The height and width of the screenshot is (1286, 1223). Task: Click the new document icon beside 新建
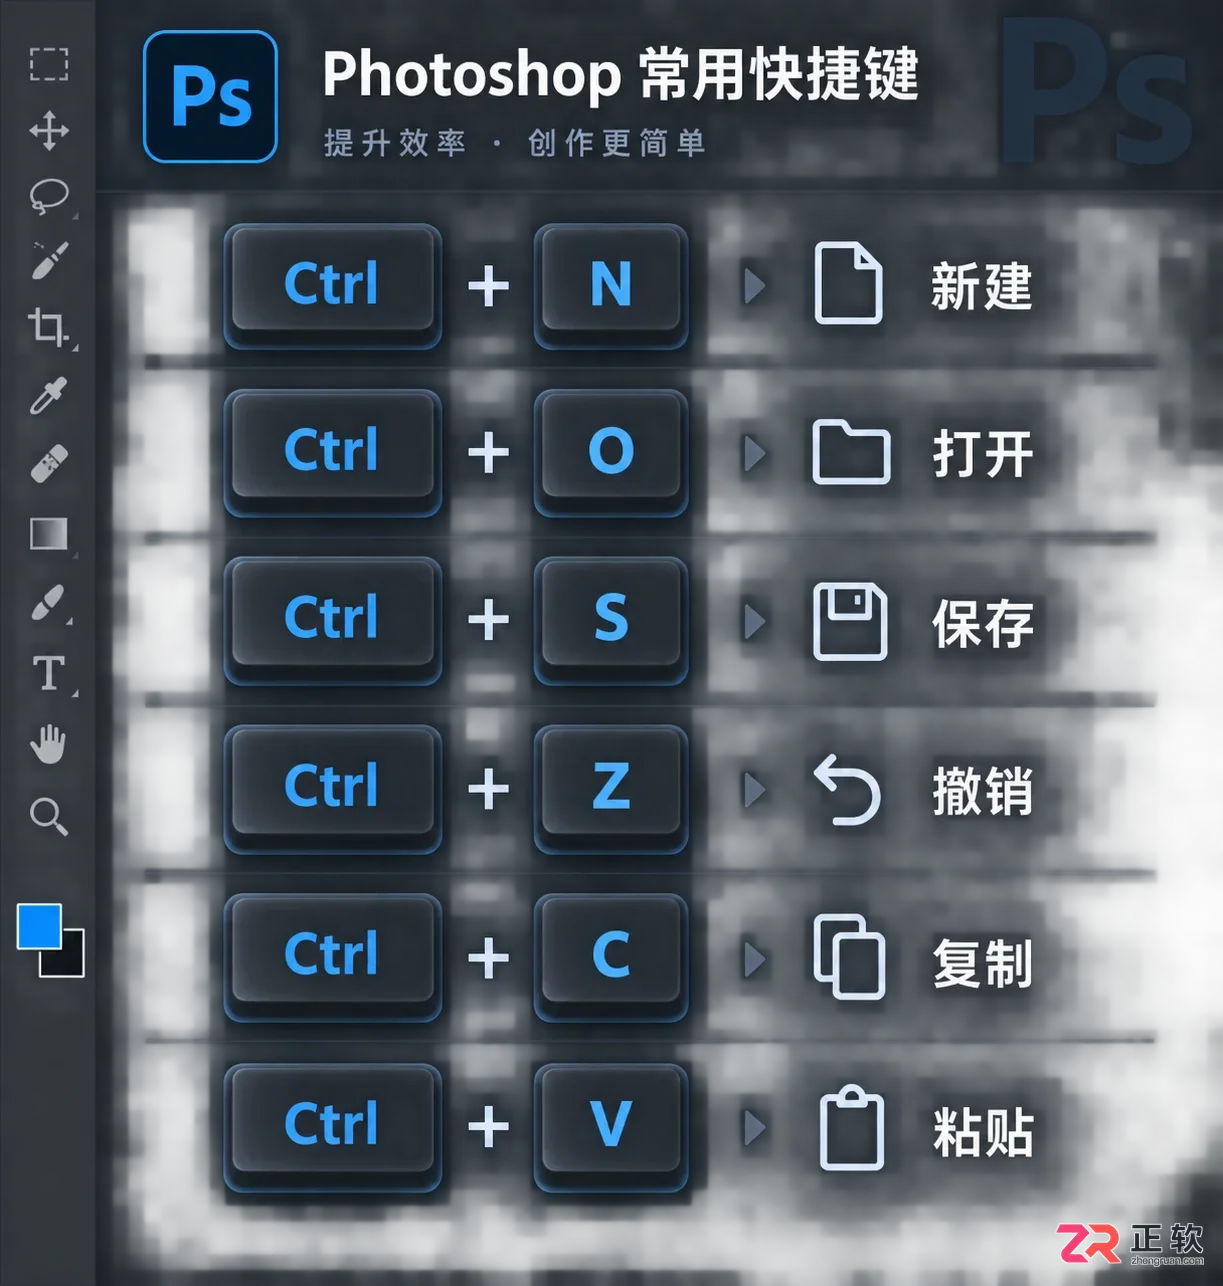click(x=848, y=283)
